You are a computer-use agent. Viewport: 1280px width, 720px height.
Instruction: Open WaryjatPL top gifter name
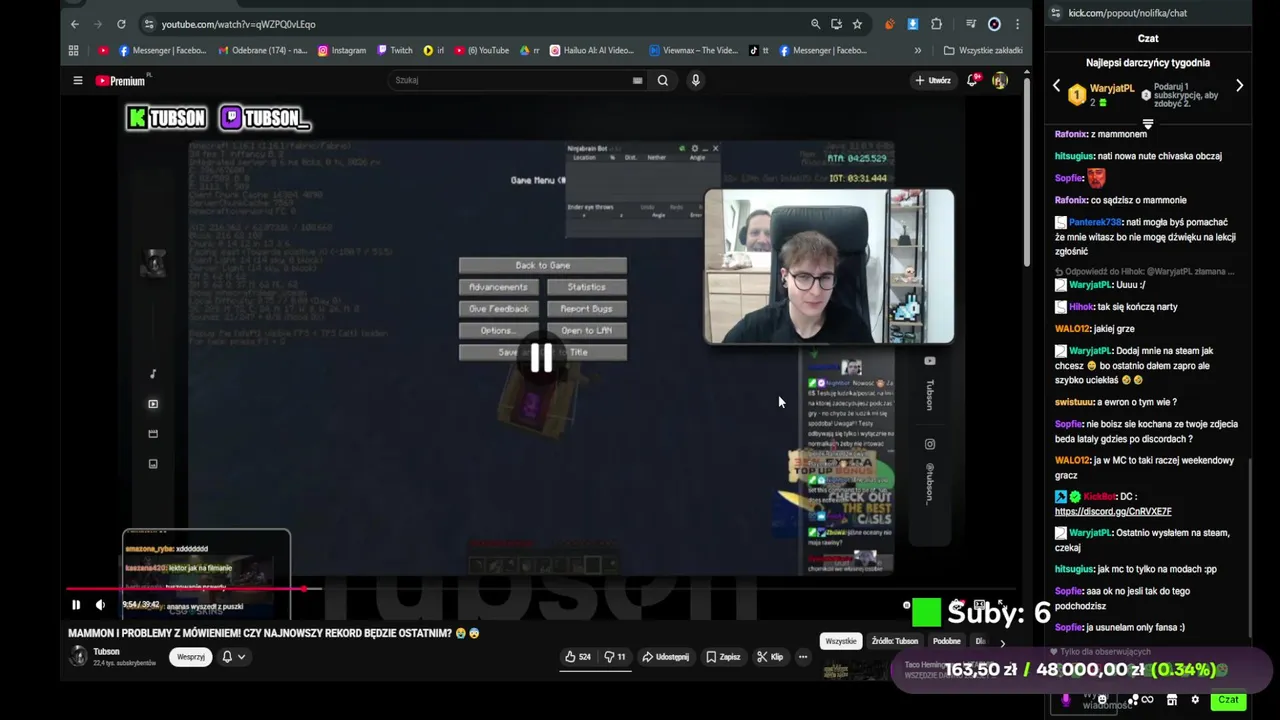1112,88
